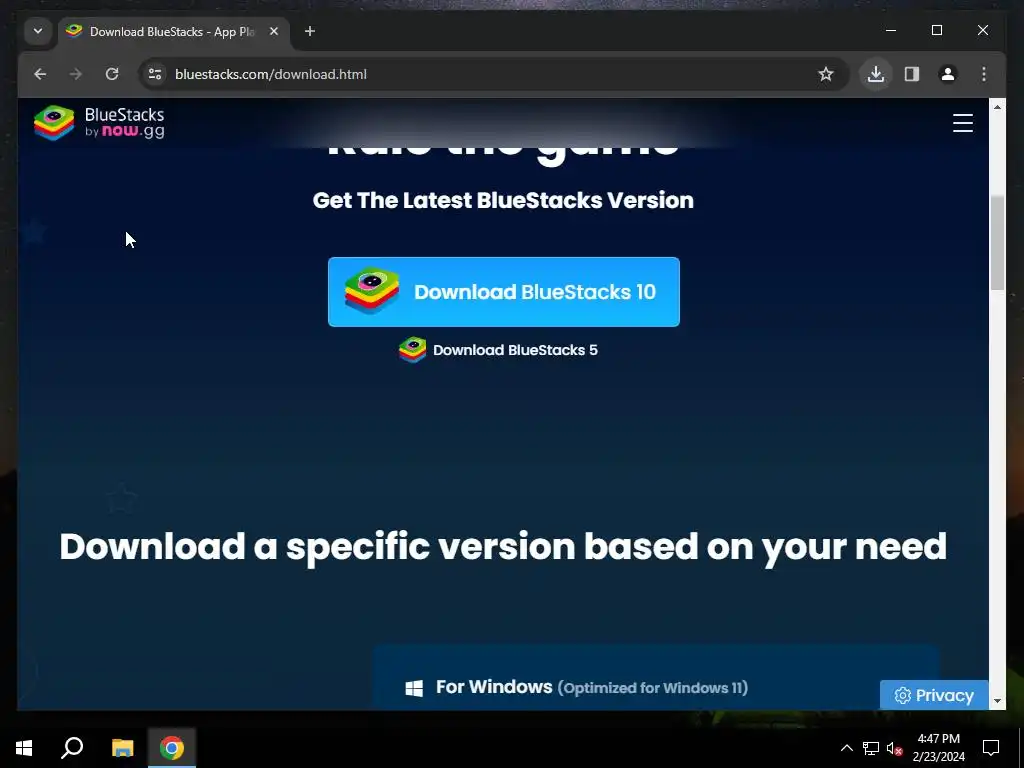Click the BlueStacks 5 small logo icon
Screen dimensions: 1024x768
tap(413, 350)
